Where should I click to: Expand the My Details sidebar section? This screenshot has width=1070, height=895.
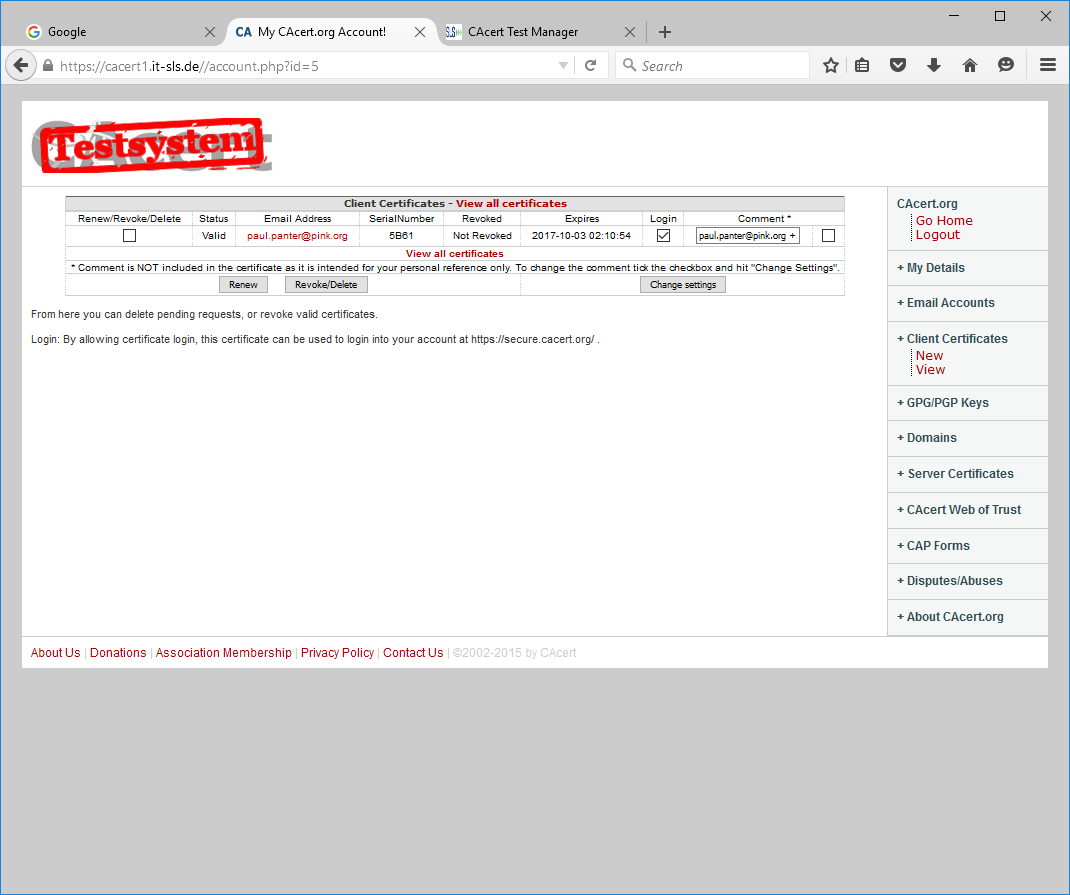[935, 268]
